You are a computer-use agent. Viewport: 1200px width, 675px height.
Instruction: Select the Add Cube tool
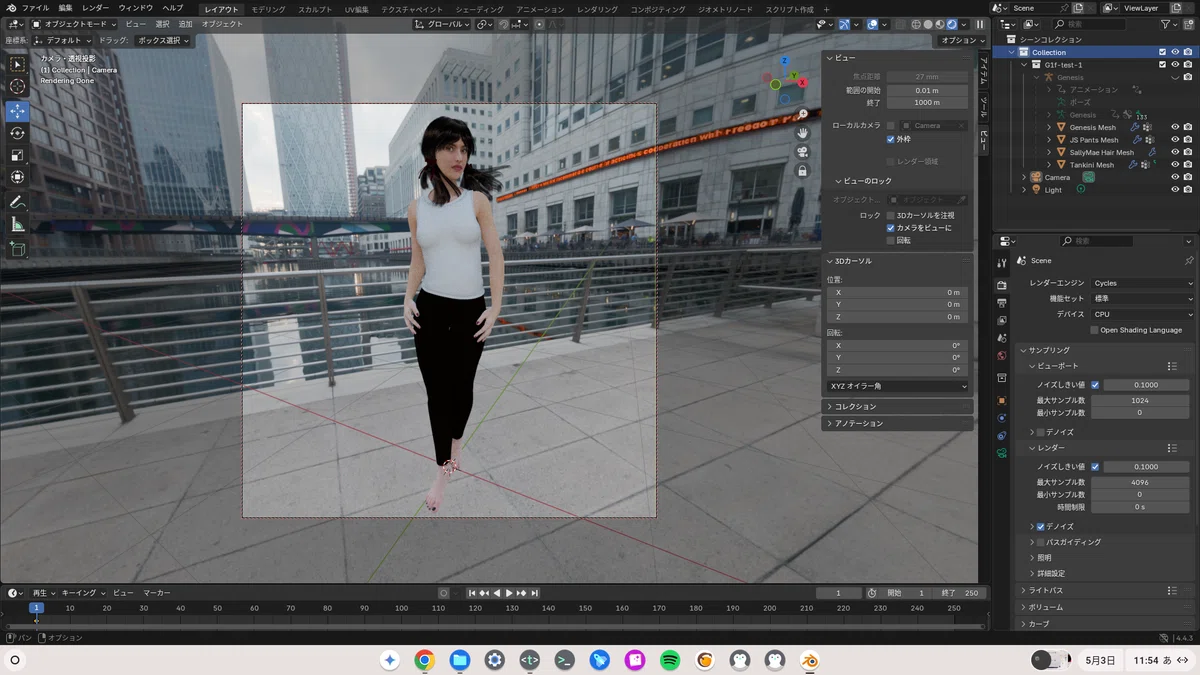(17, 248)
